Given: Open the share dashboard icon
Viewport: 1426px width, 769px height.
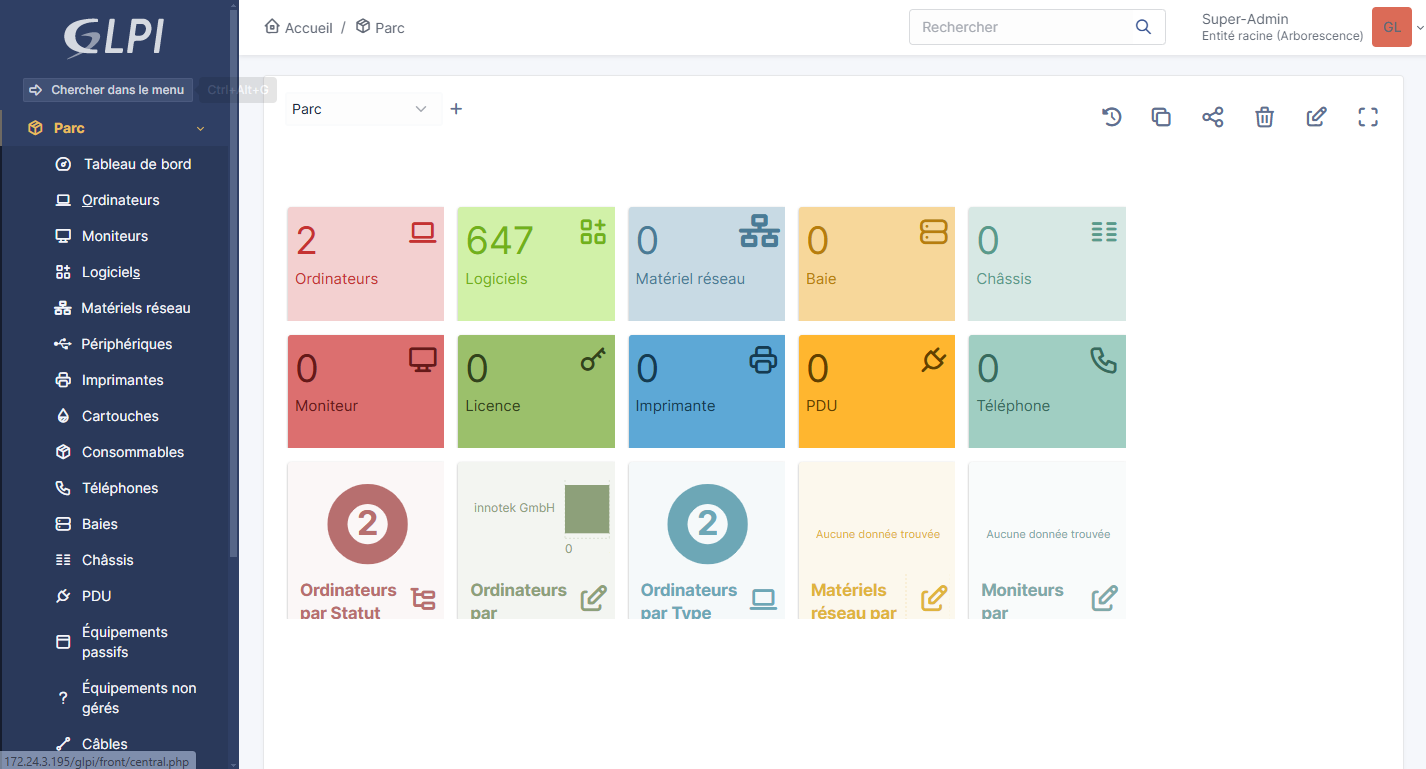Looking at the screenshot, I should pos(1212,117).
